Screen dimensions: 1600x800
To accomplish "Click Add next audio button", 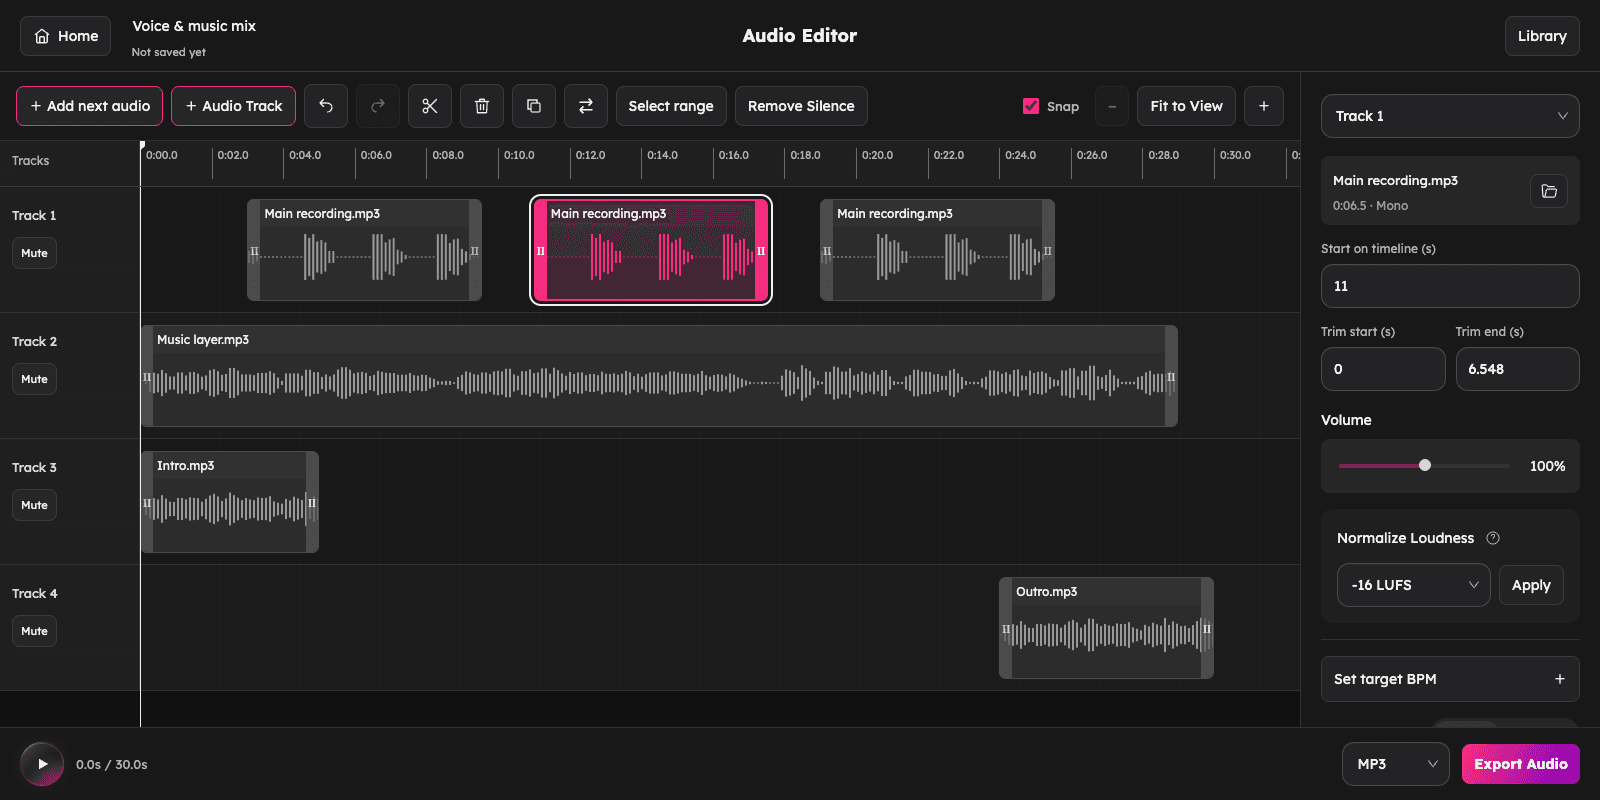I will 90,106.
